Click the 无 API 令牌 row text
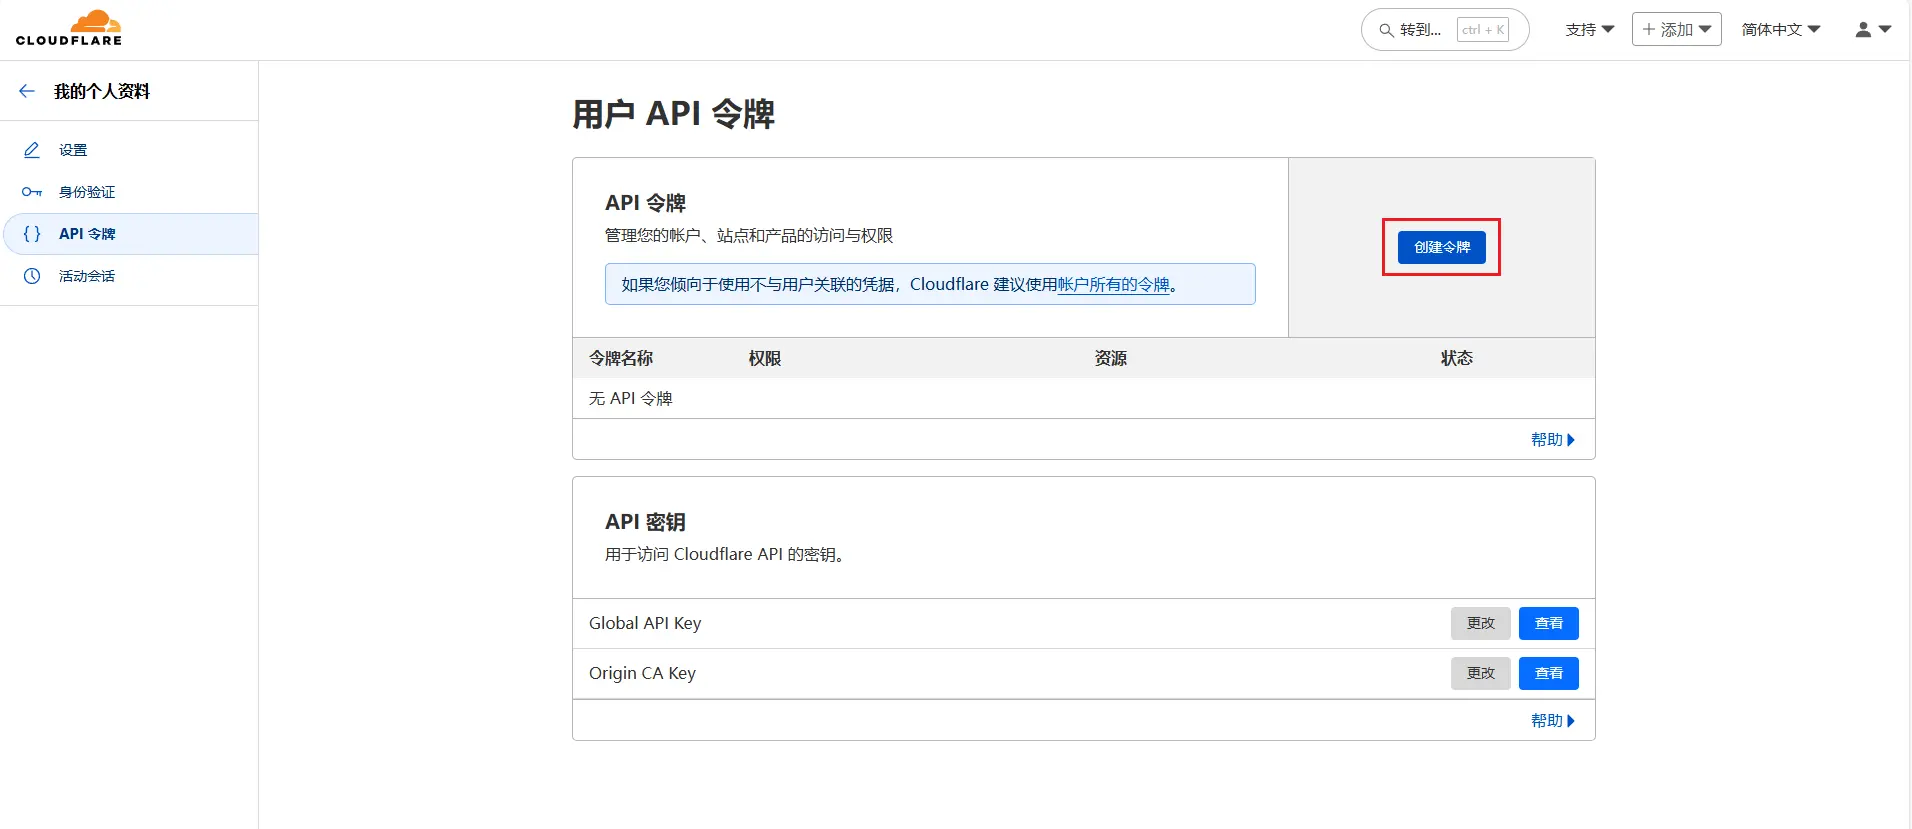 click(x=631, y=399)
